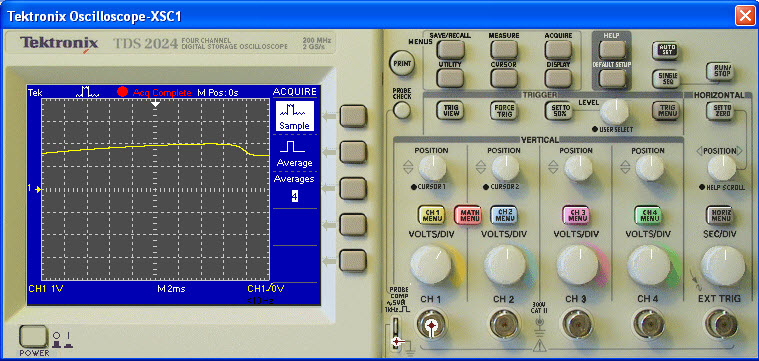The width and height of the screenshot is (759, 361).
Task: Click the AUTO SET button
Action: [x=665, y=50]
